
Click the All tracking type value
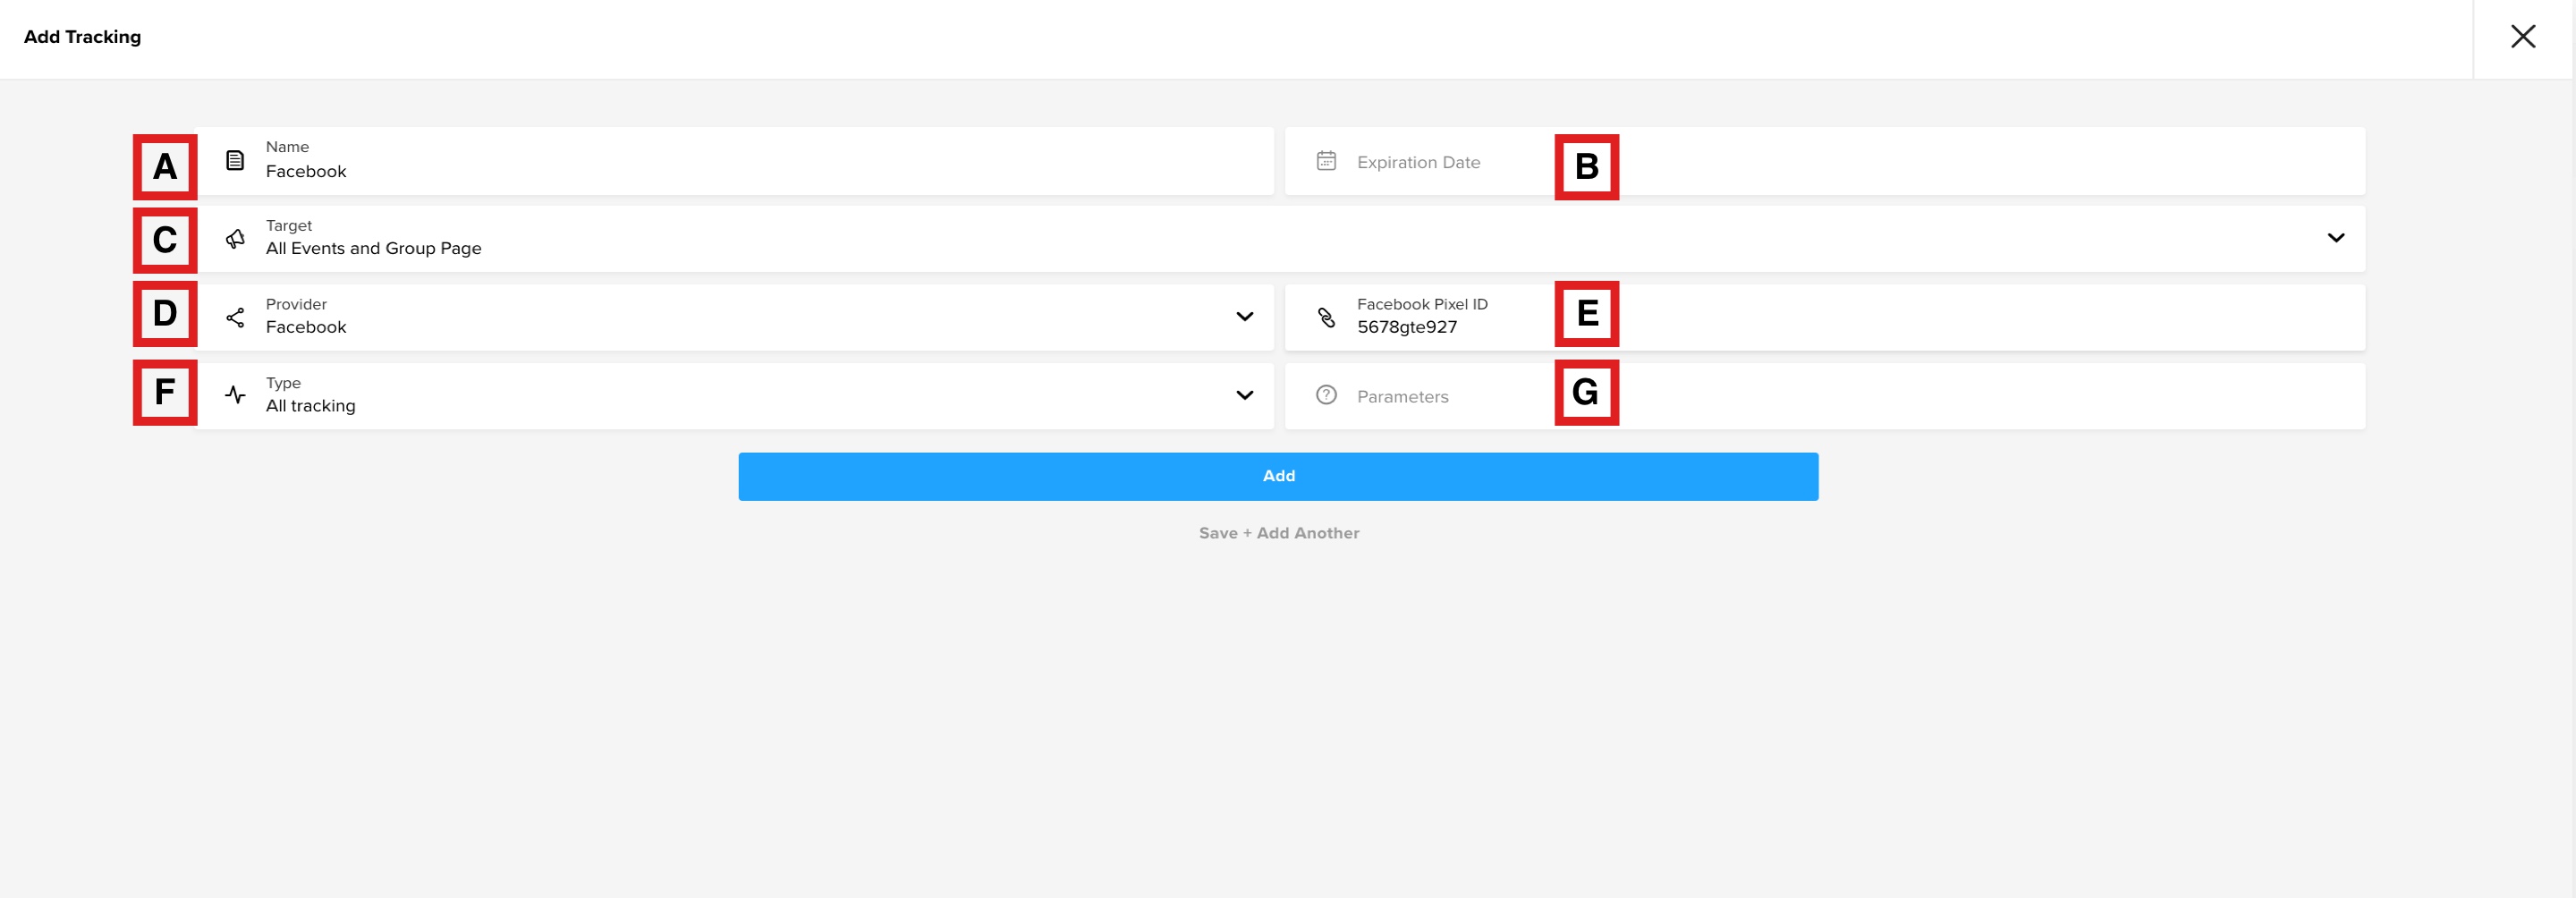pyautogui.click(x=310, y=406)
